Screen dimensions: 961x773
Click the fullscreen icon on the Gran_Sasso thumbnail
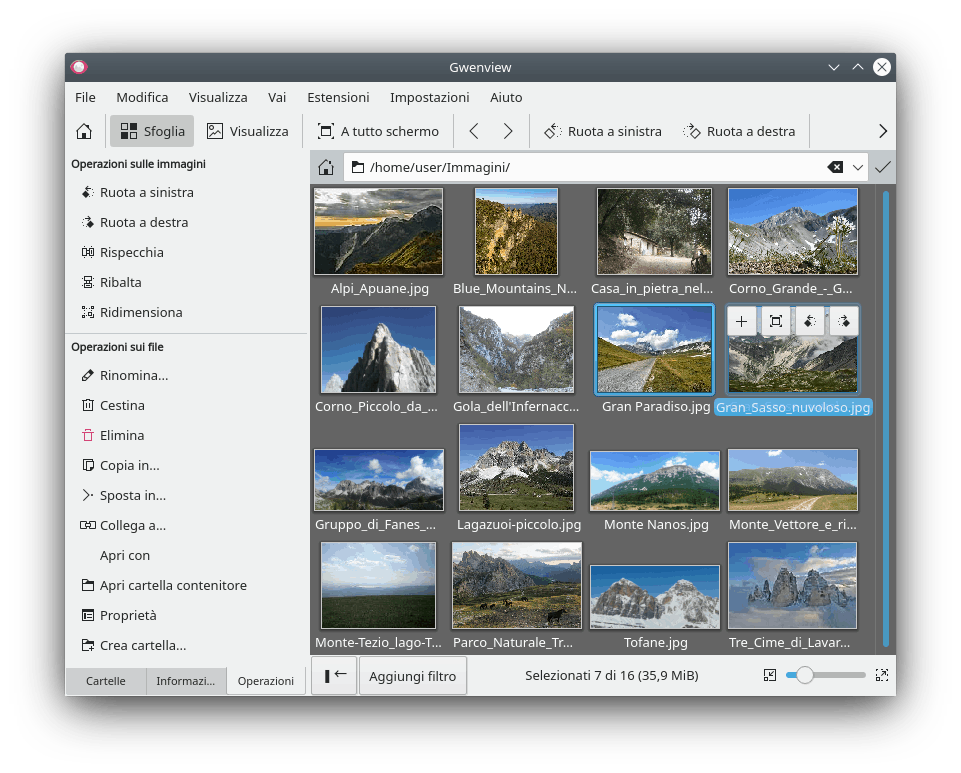click(x=775, y=321)
